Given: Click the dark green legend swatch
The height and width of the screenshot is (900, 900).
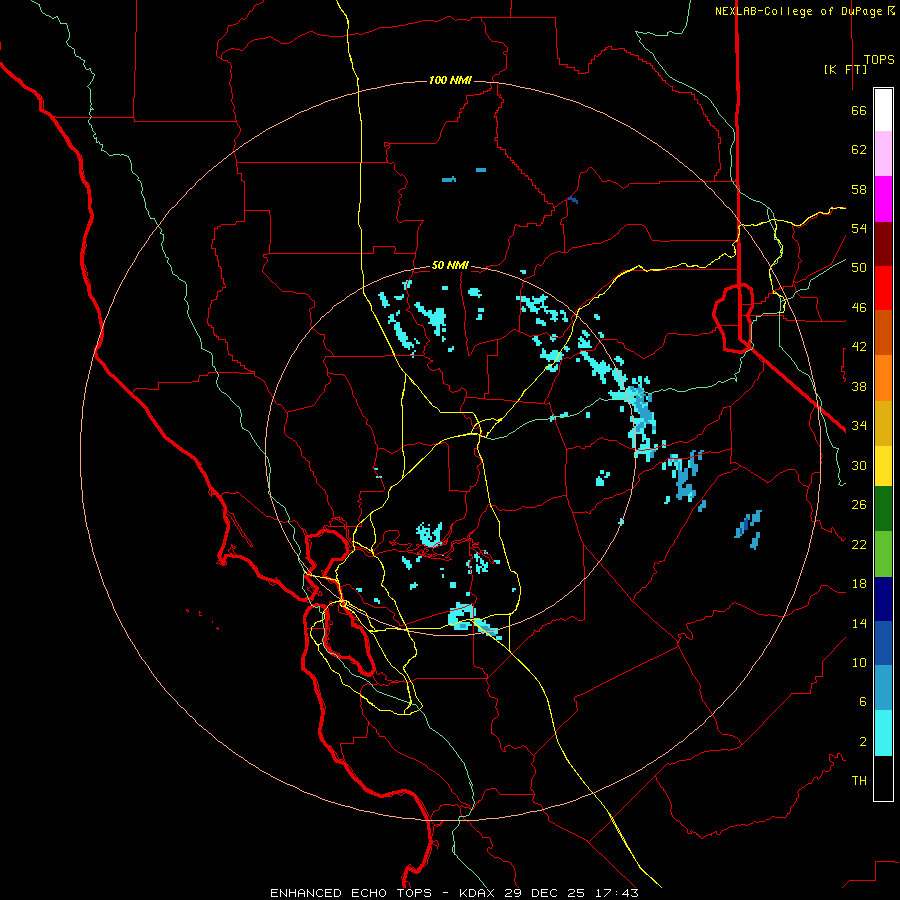Looking at the screenshot, I should pyautogui.click(x=883, y=508).
